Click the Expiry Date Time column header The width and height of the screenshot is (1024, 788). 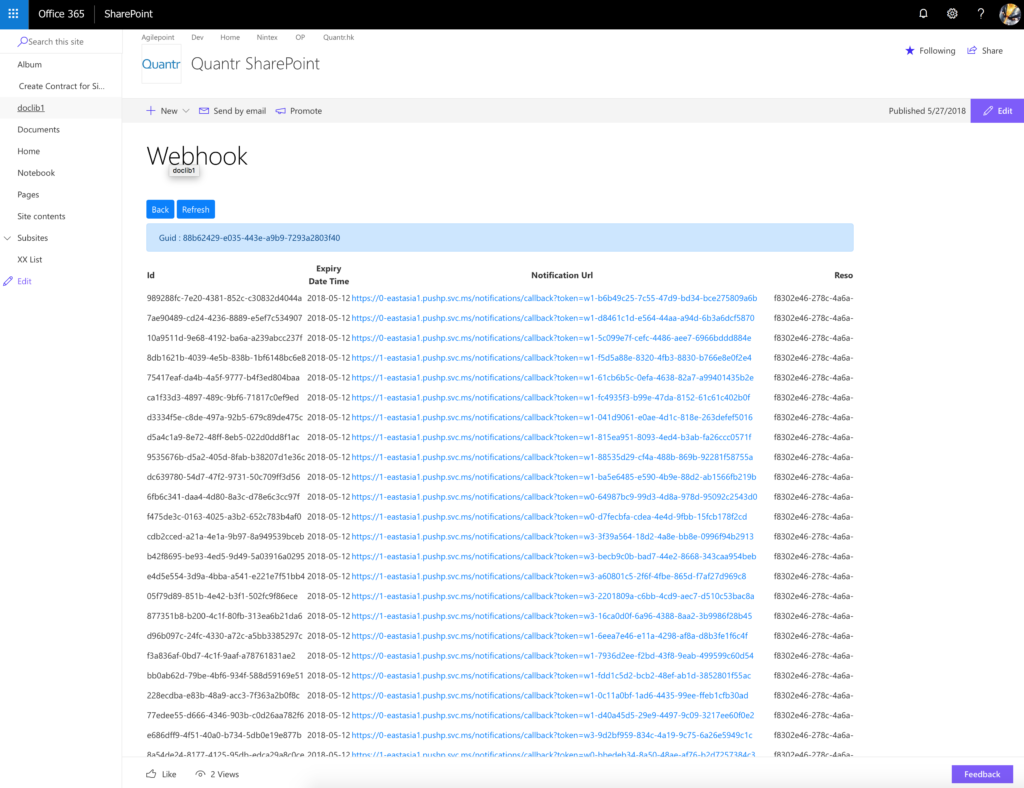pos(328,275)
